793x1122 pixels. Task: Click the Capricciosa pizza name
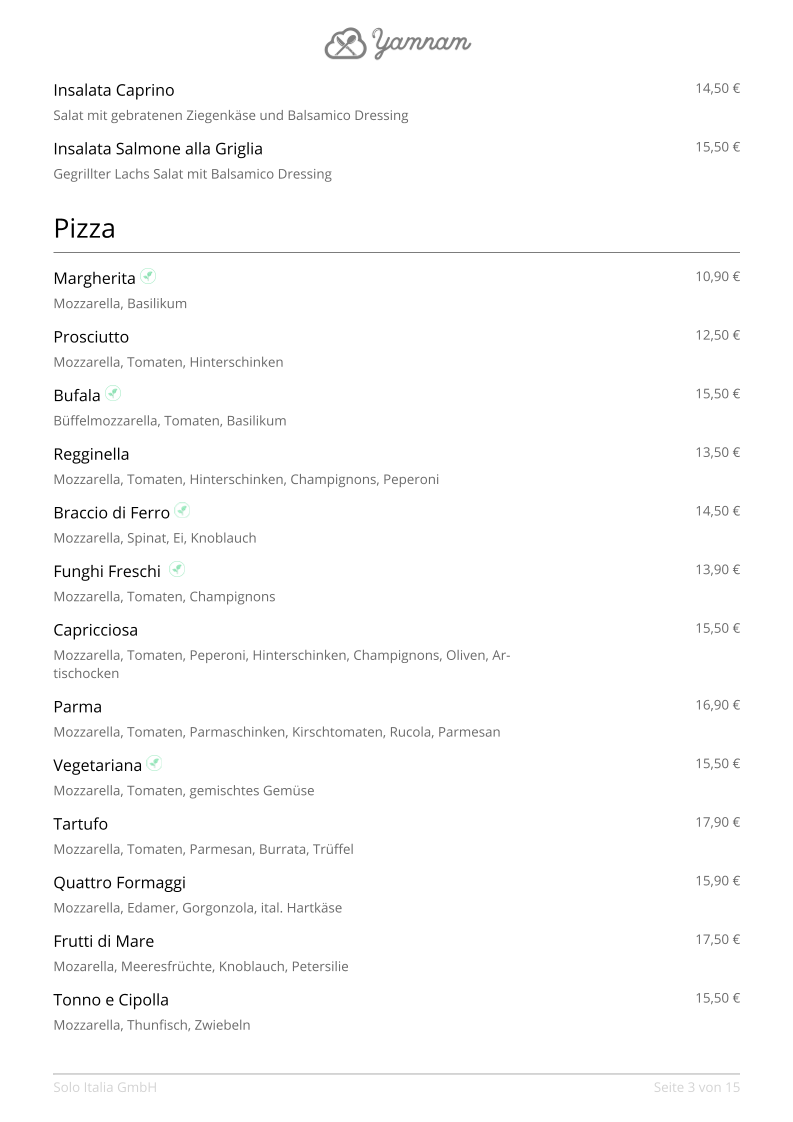(x=96, y=630)
